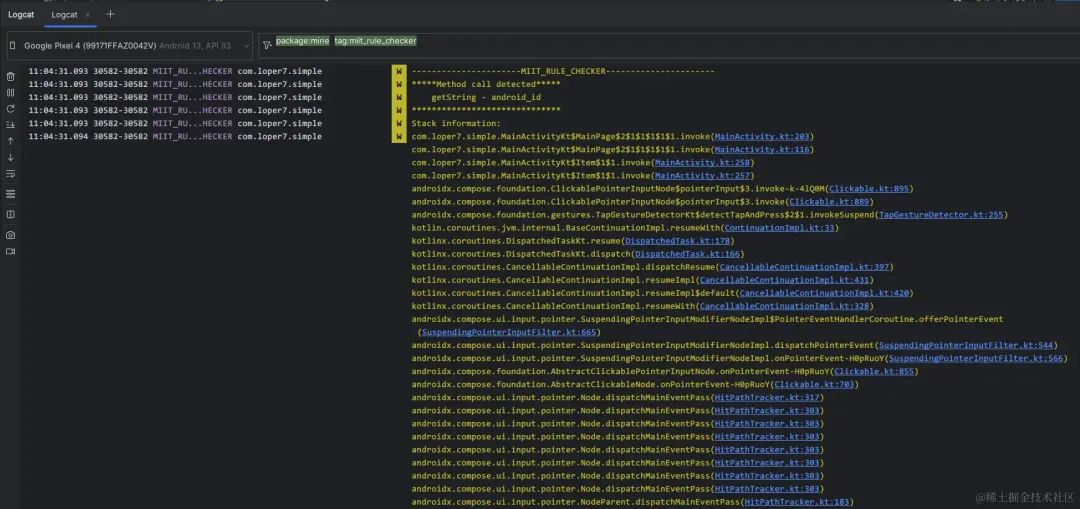Select the BaseContinuationImpl.resumeWith stack line
Screen dimensions: 1080x509
625,228
